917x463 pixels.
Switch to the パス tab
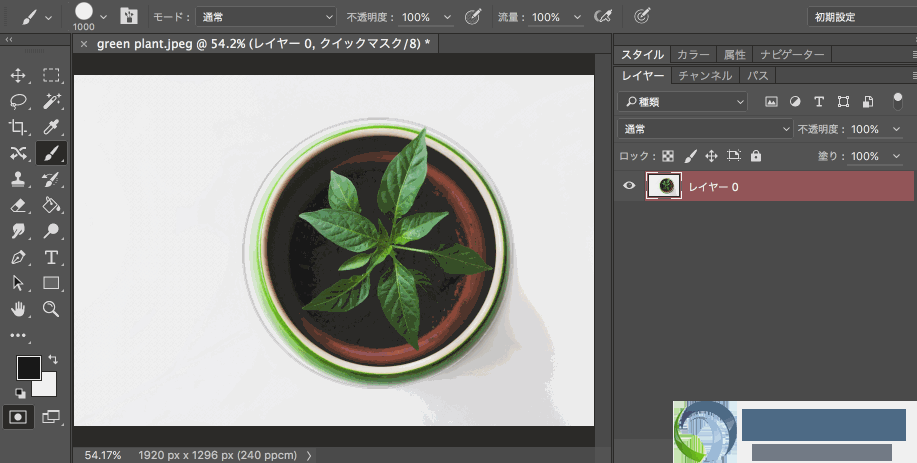tap(757, 75)
